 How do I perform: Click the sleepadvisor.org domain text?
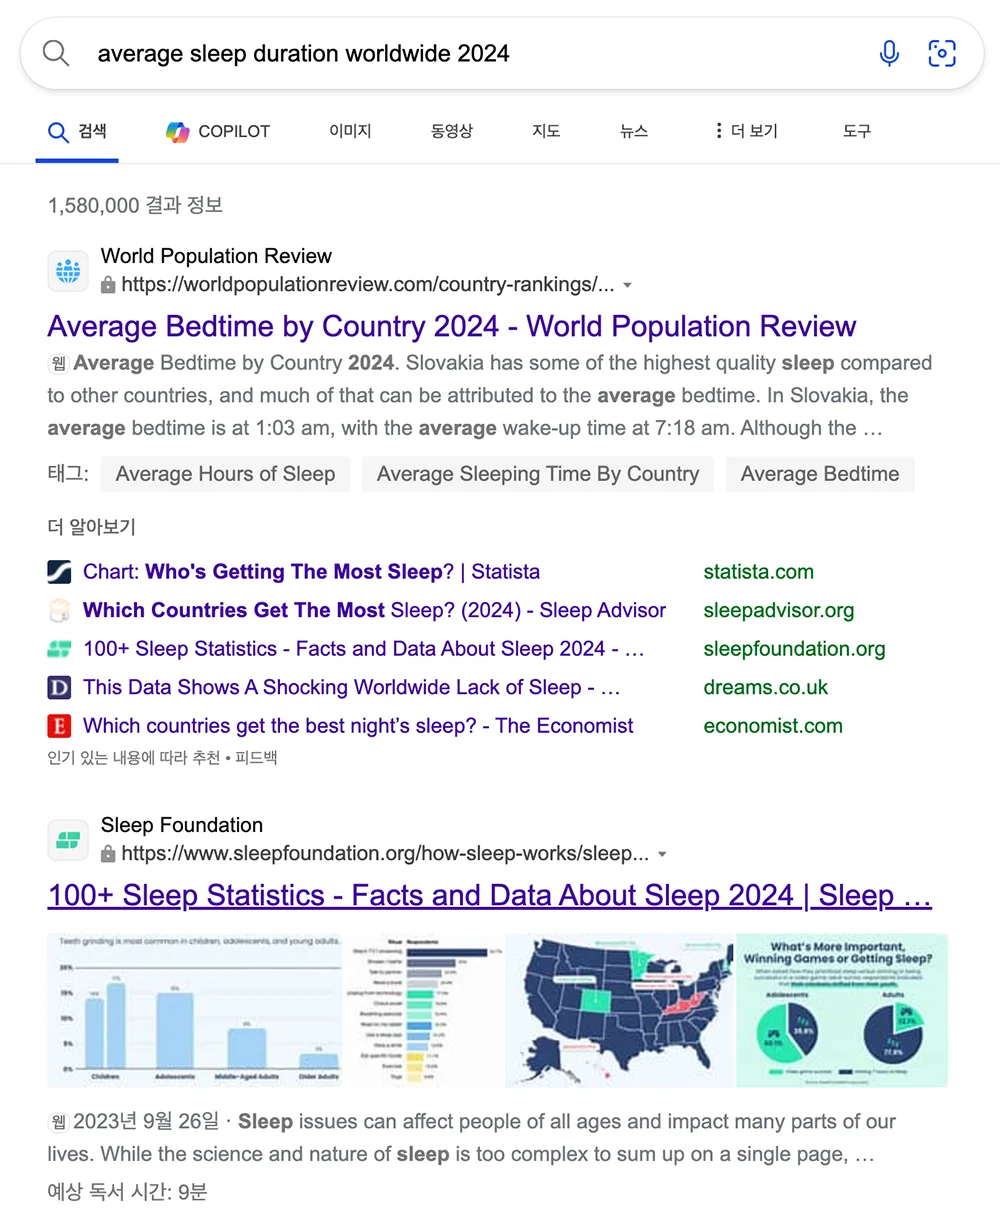[779, 610]
